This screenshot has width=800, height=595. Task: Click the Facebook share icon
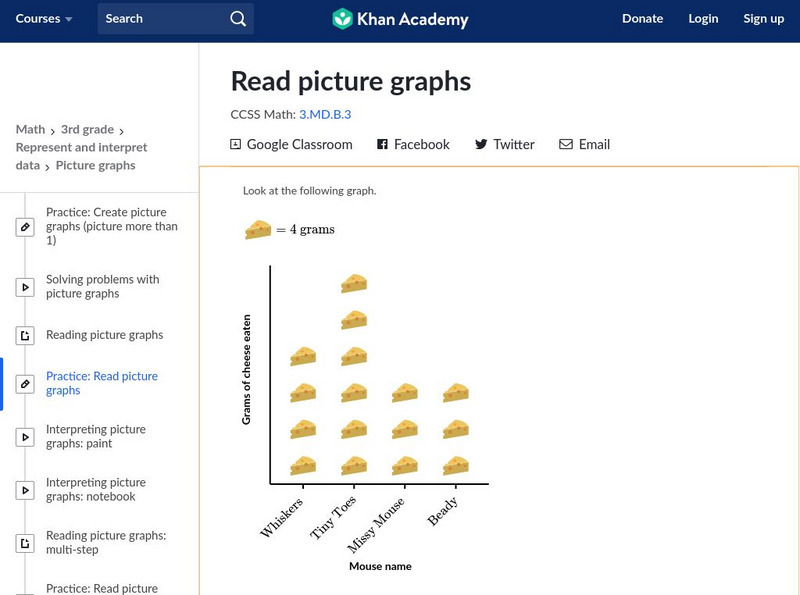point(382,144)
